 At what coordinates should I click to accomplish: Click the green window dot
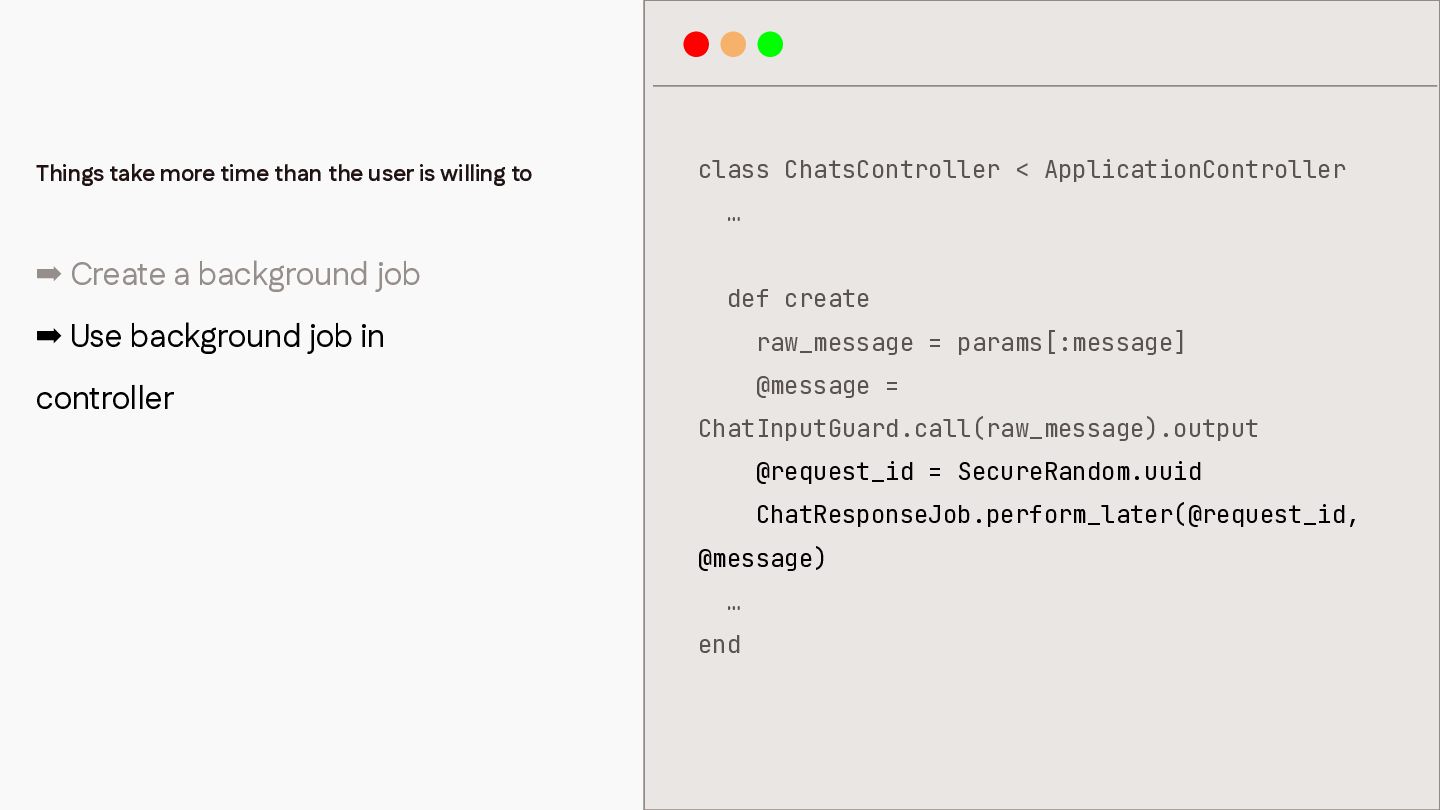pyautogui.click(x=770, y=44)
